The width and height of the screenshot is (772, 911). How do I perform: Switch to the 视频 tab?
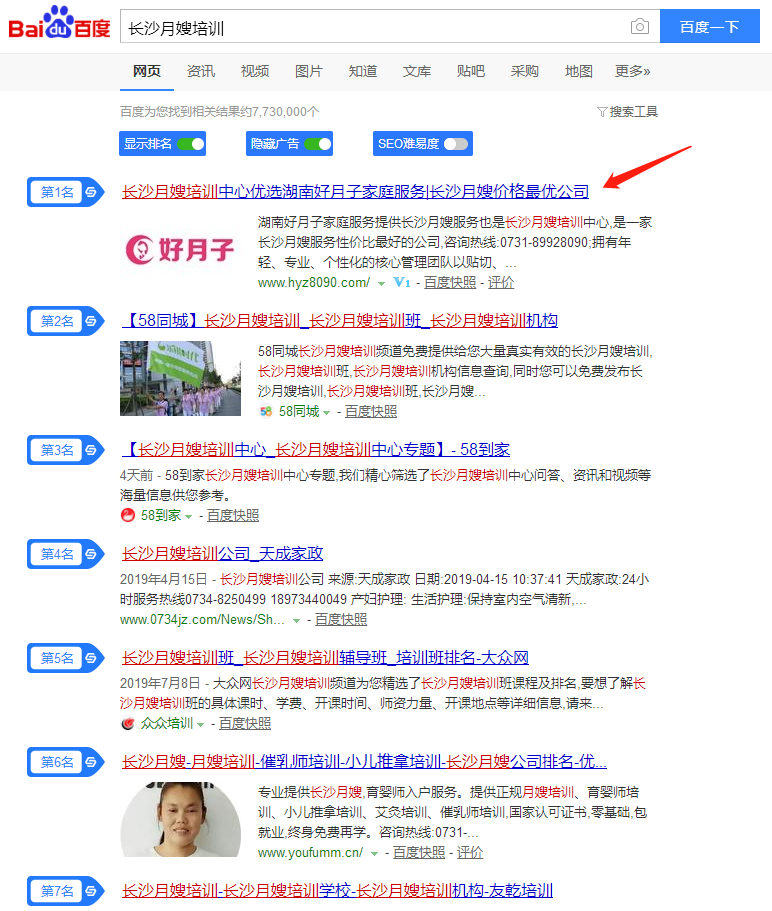coord(255,71)
